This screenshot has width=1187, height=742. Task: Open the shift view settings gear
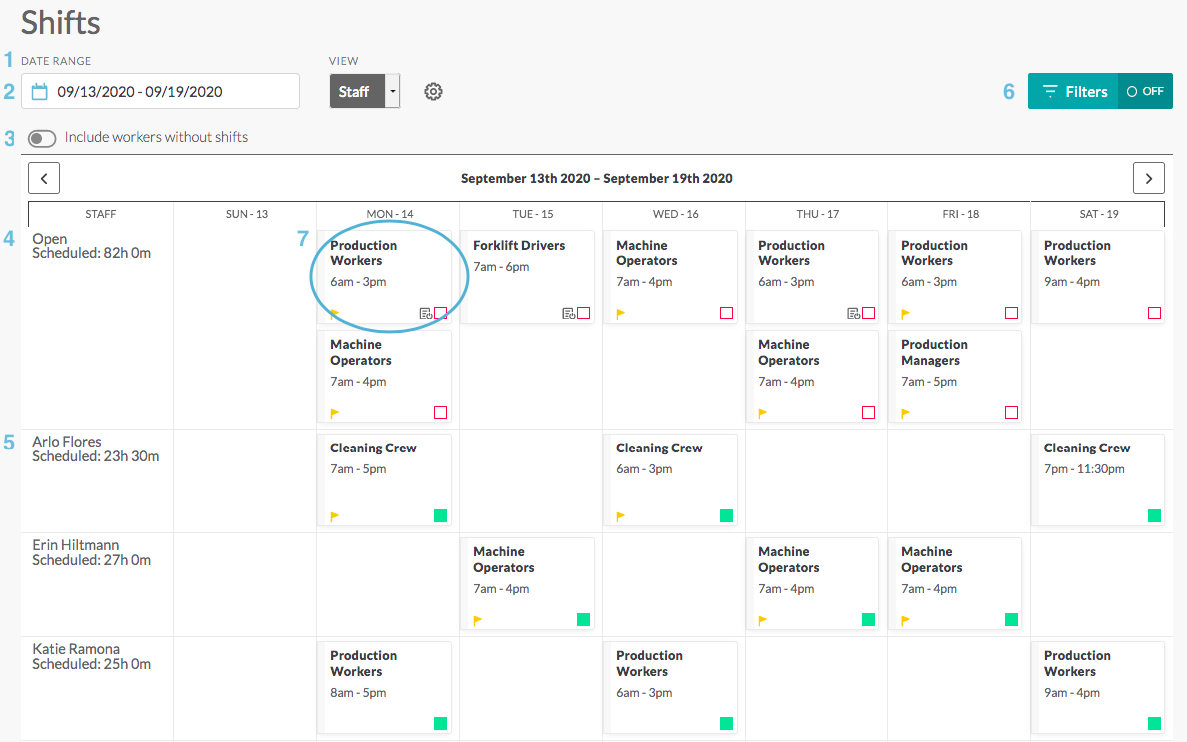433,92
